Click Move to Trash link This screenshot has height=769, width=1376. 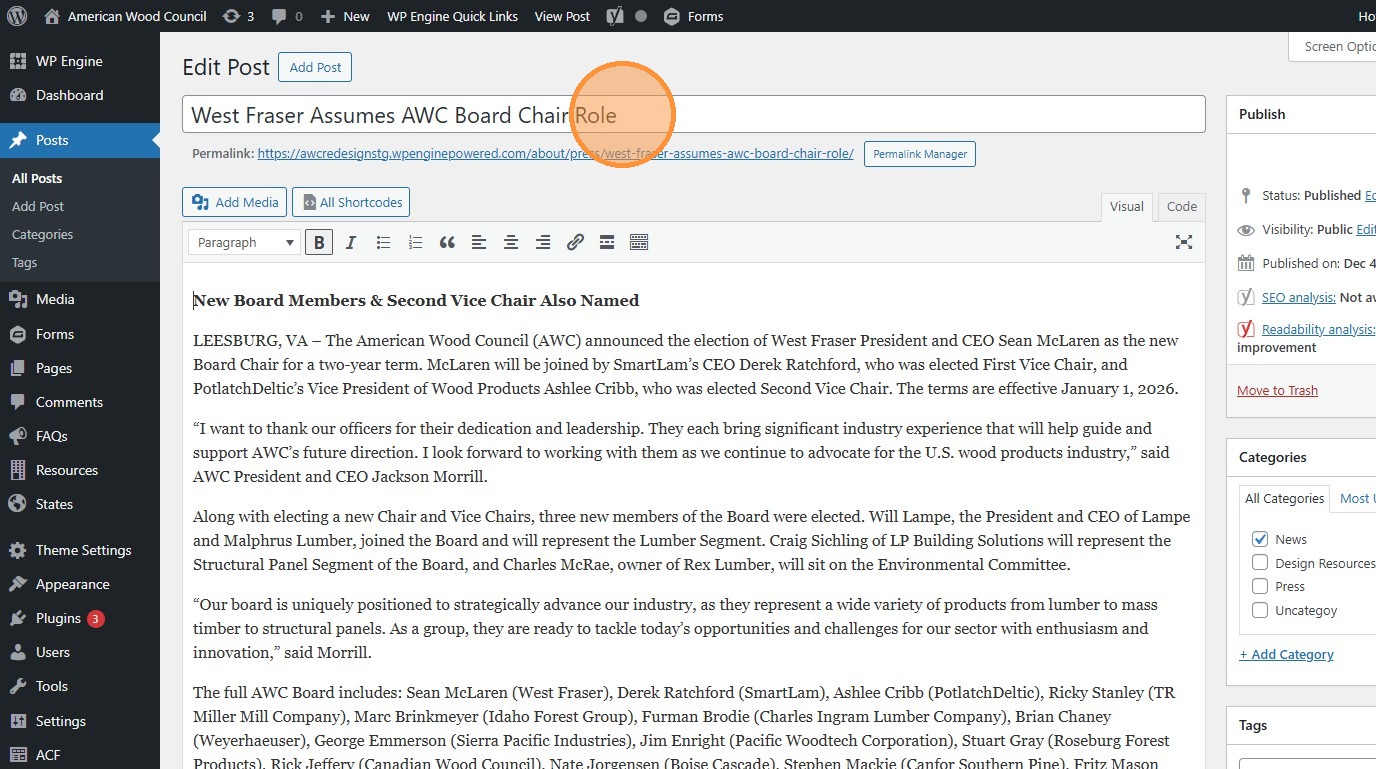pyautogui.click(x=1277, y=390)
